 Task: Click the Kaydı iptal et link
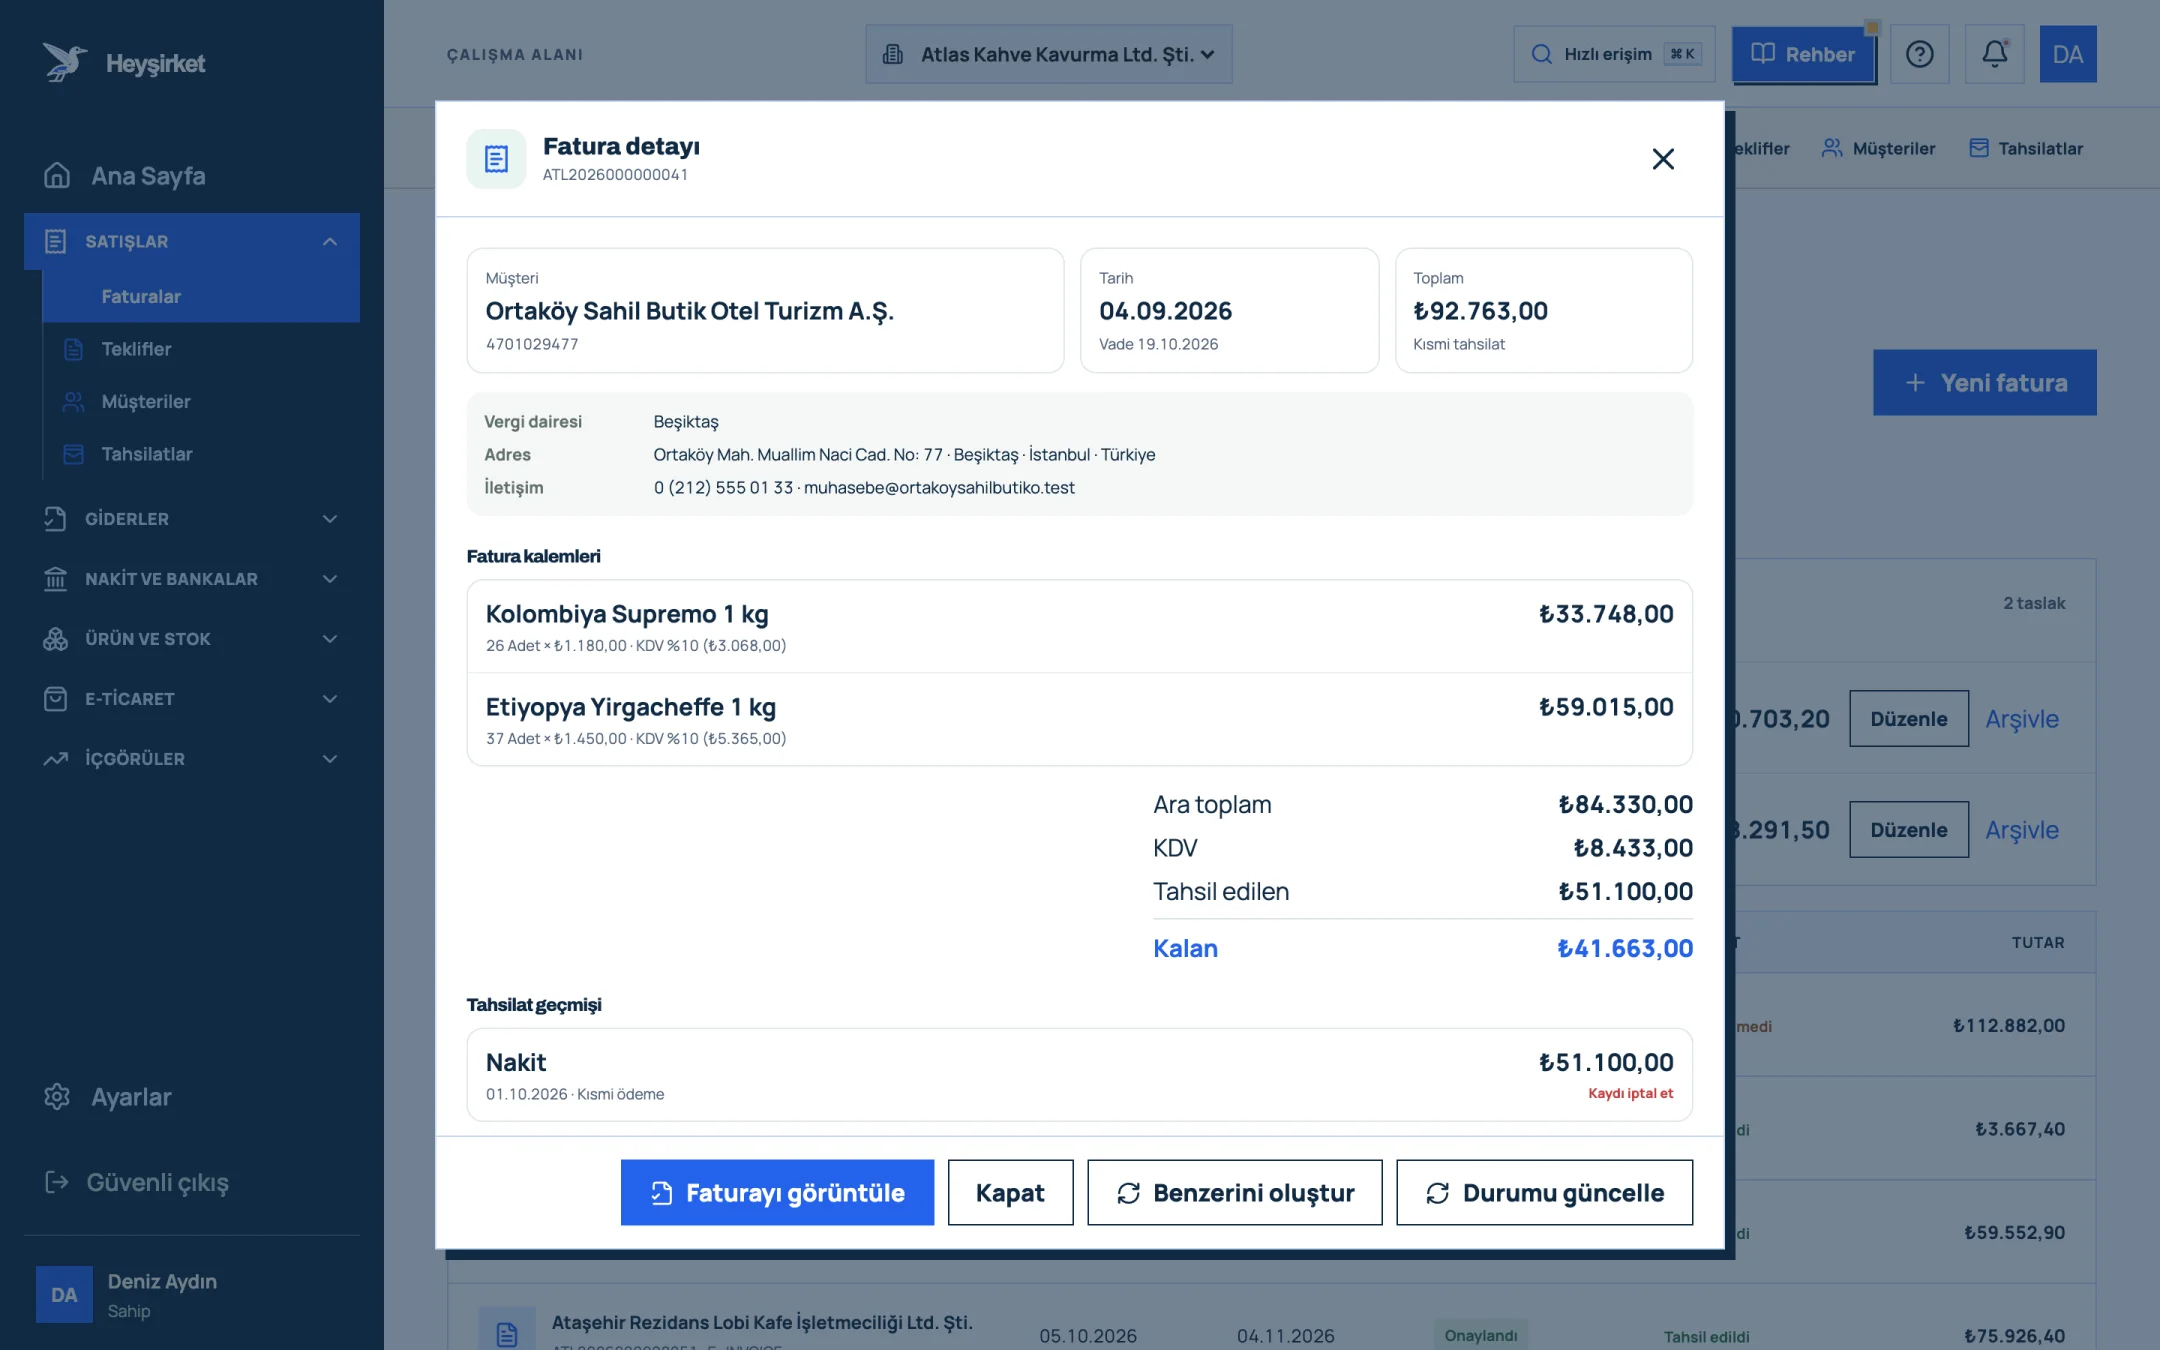1630,1093
